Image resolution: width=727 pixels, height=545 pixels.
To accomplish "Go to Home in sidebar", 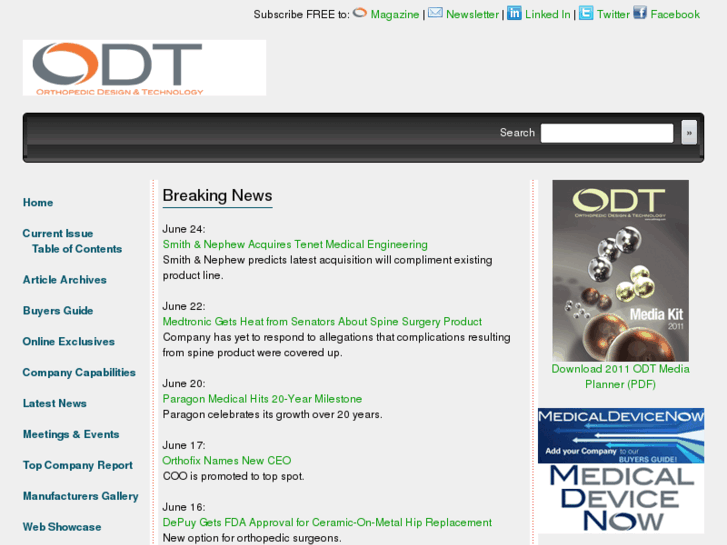I will (38, 203).
